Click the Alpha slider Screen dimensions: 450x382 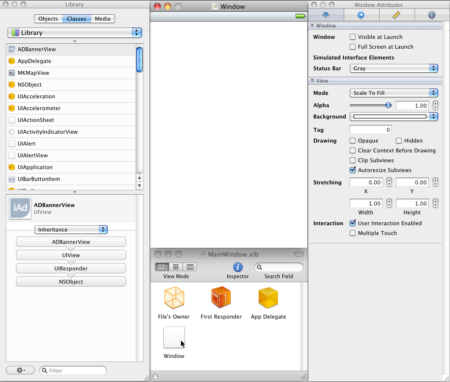point(371,105)
